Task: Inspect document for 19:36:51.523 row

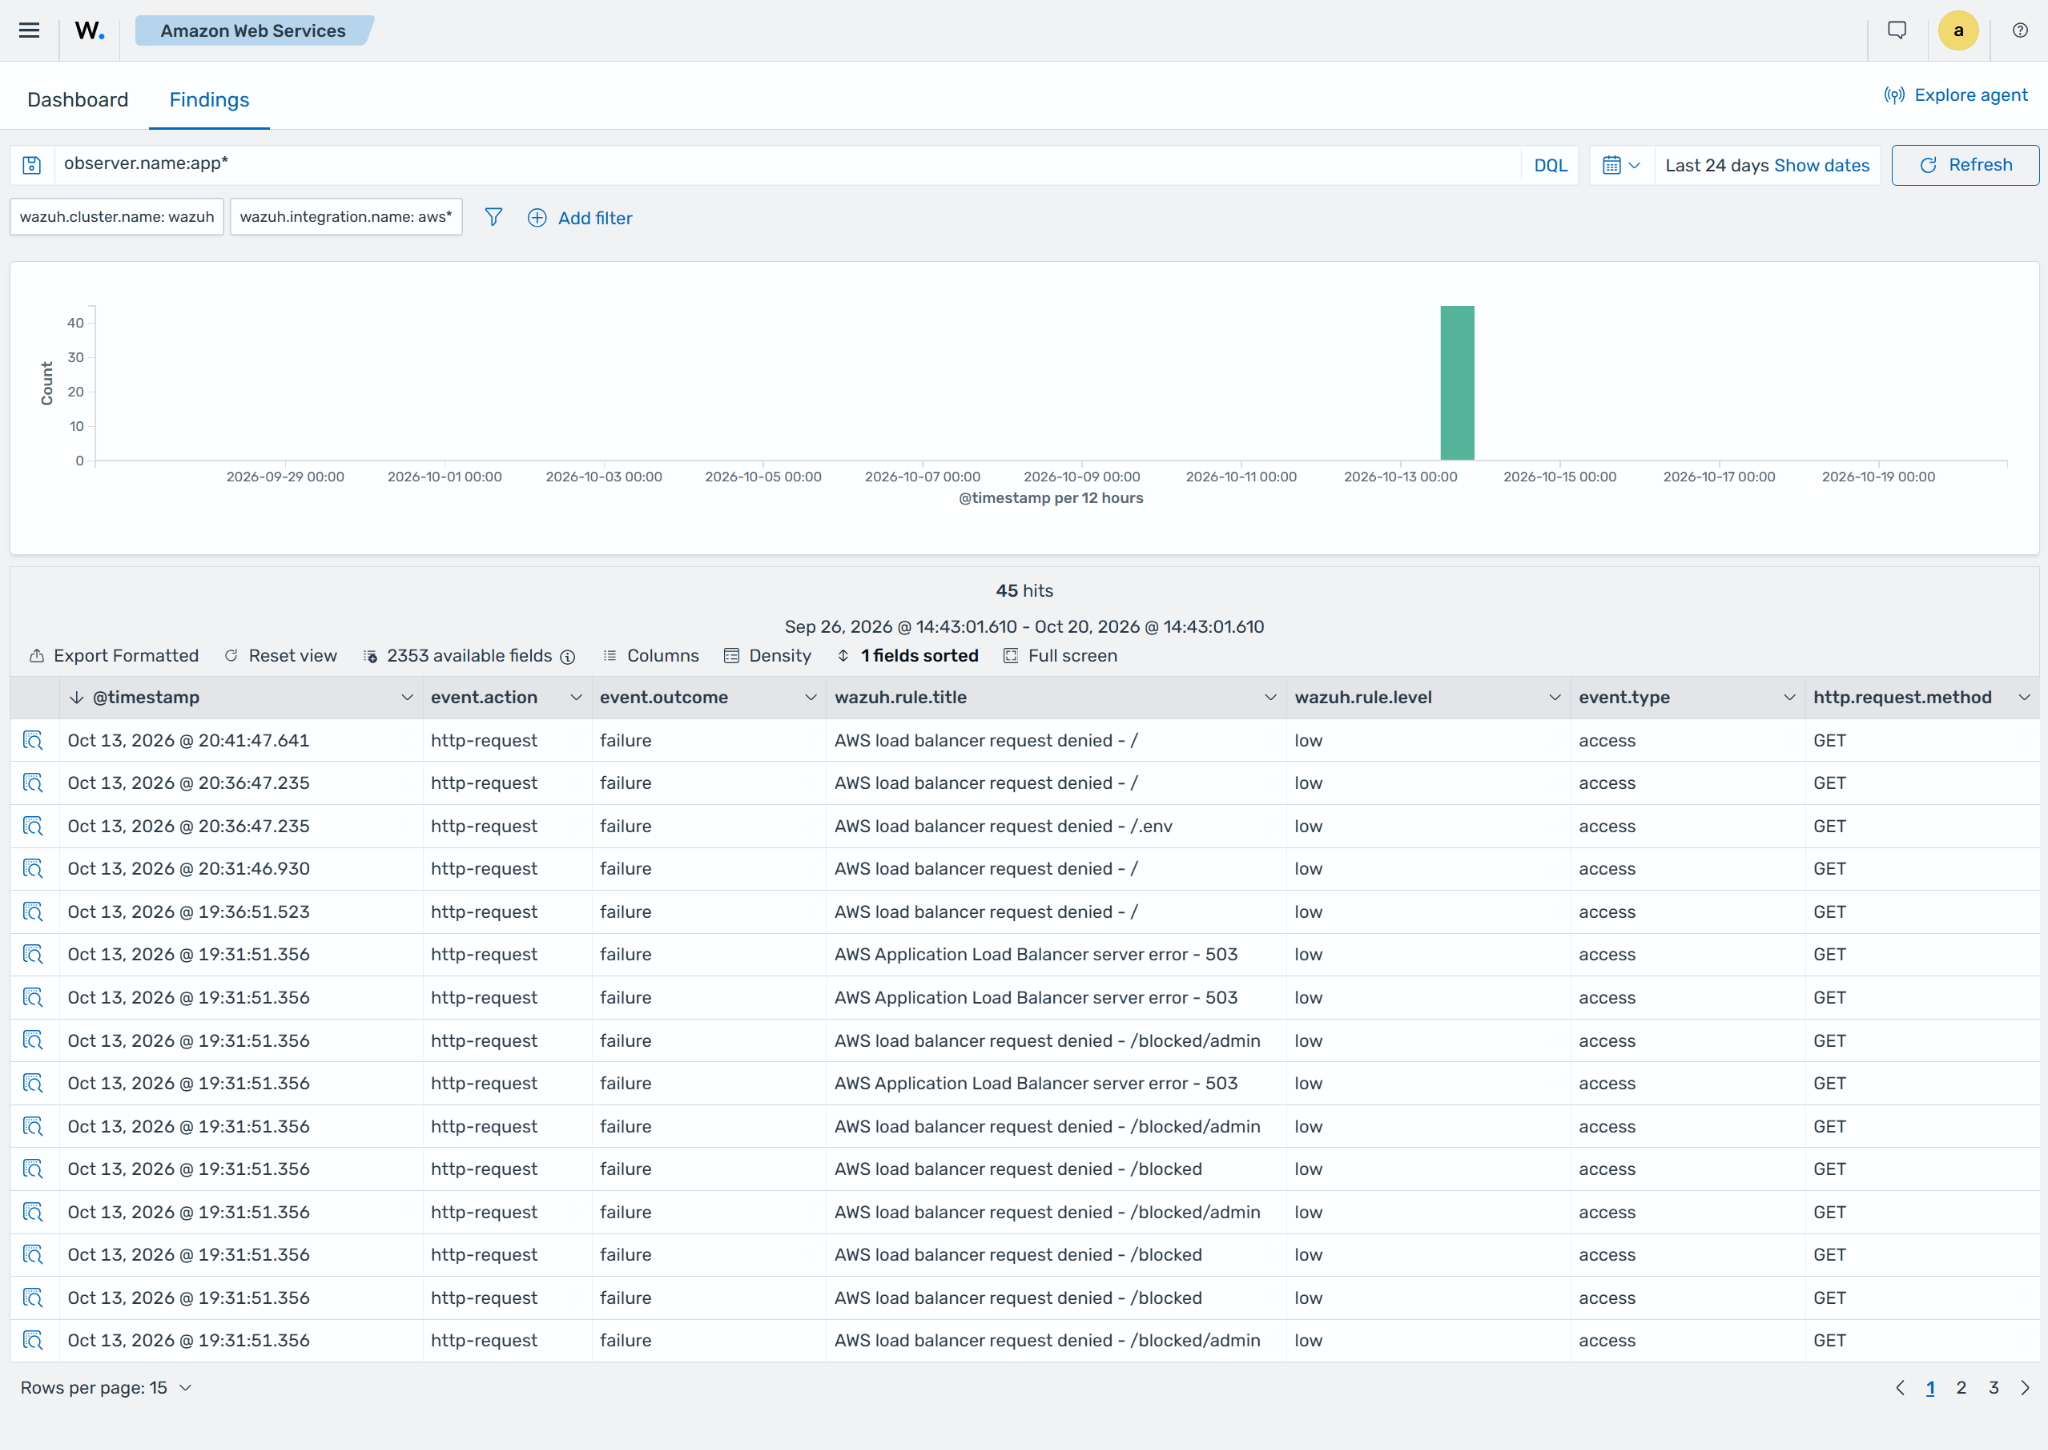Action: (x=33, y=912)
